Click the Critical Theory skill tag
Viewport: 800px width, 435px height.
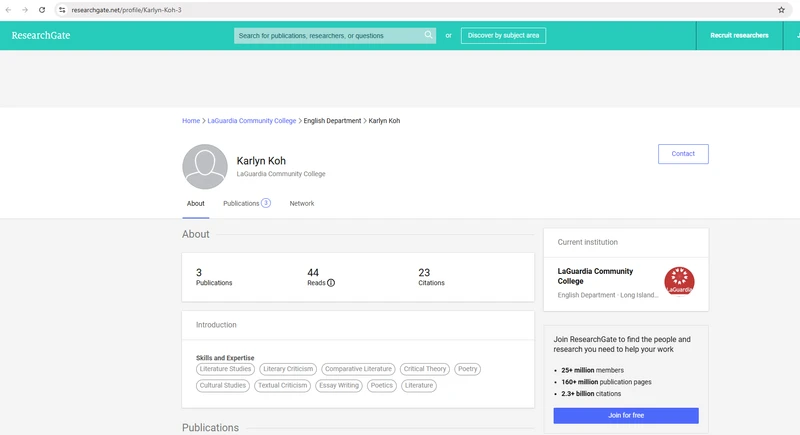[424, 369]
